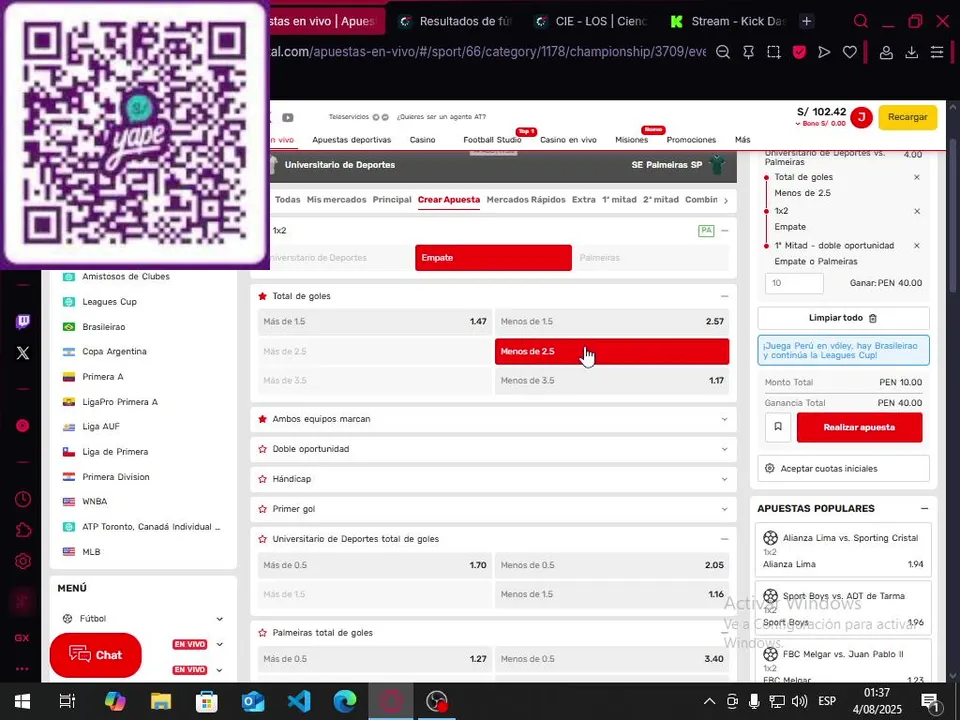Open File Explorer from taskbar
960x720 pixels.
click(161, 701)
